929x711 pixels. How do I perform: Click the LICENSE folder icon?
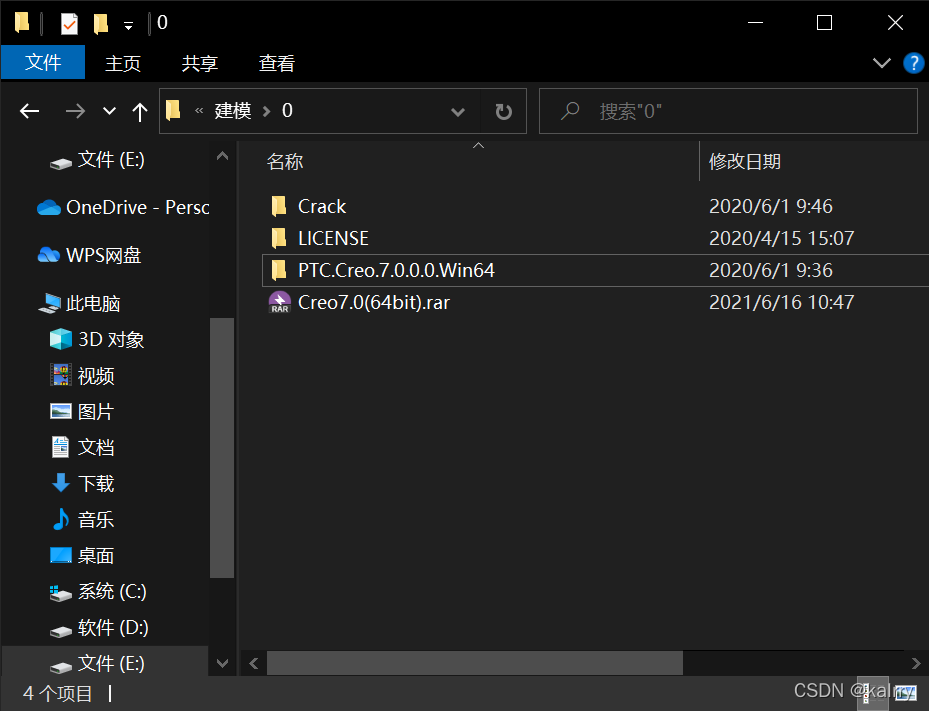278,238
